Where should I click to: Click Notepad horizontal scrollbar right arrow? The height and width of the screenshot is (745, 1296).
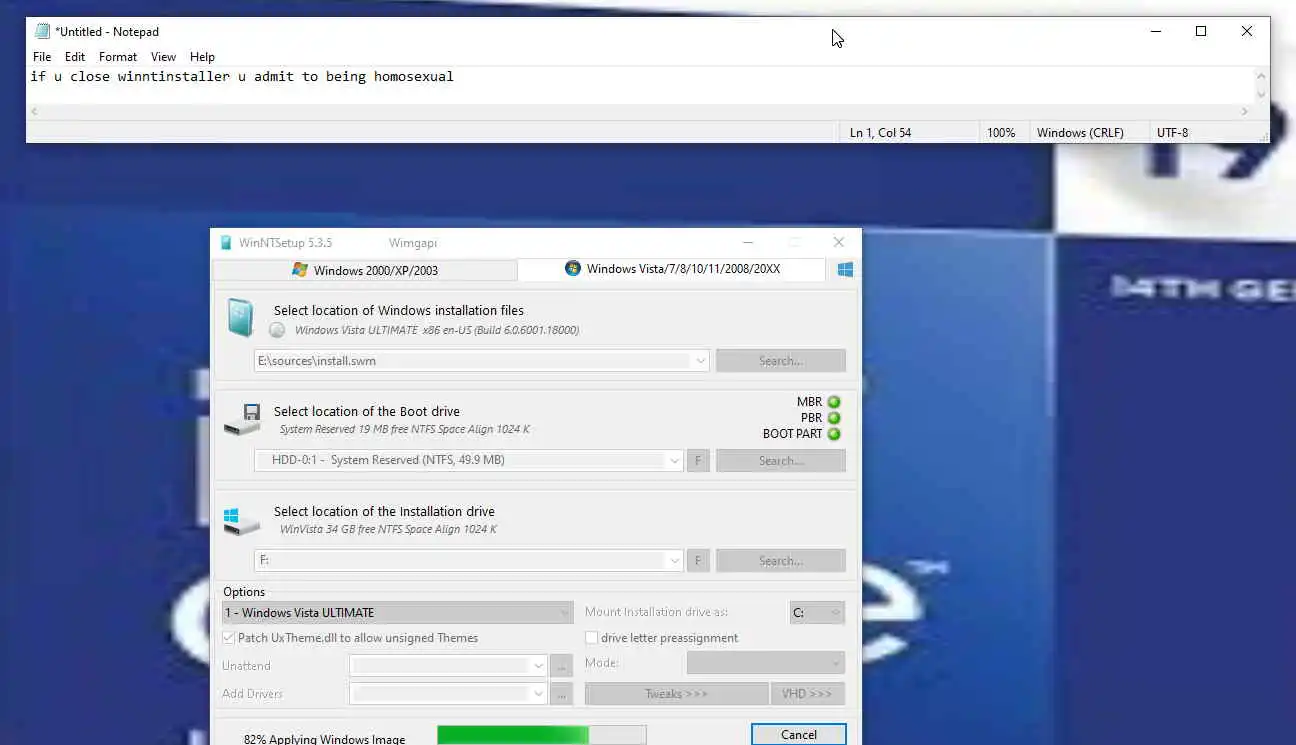(x=1245, y=111)
